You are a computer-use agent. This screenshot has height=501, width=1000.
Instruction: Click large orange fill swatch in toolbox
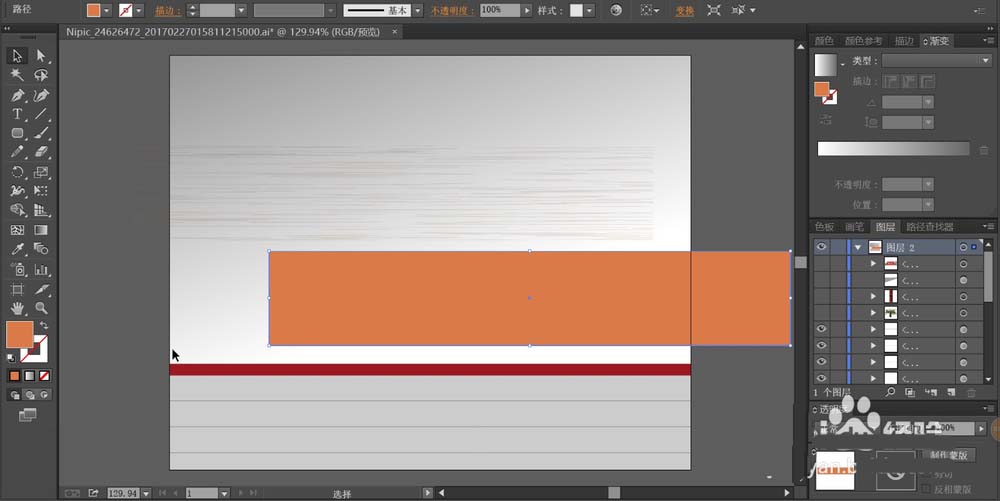tap(19, 335)
